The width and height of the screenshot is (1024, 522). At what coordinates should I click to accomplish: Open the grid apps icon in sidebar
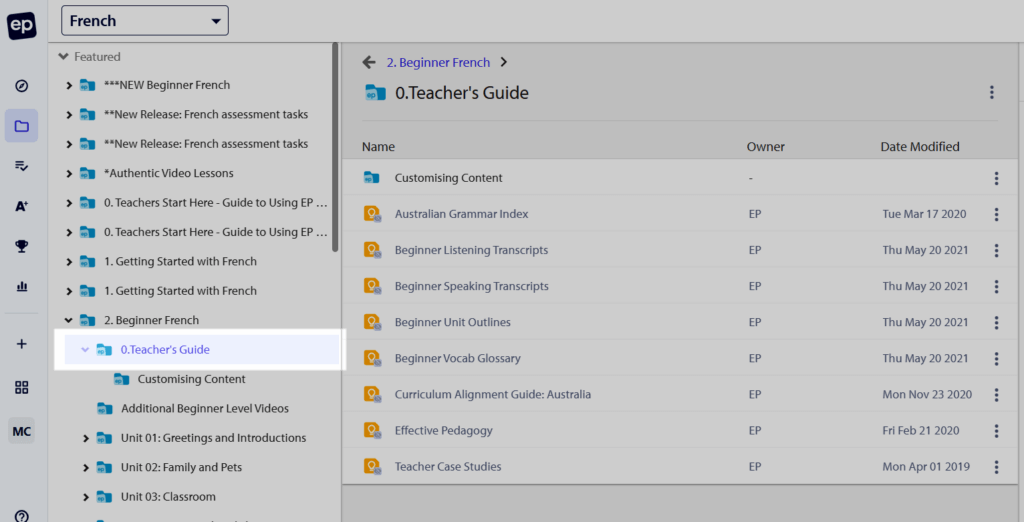[x=22, y=387]
